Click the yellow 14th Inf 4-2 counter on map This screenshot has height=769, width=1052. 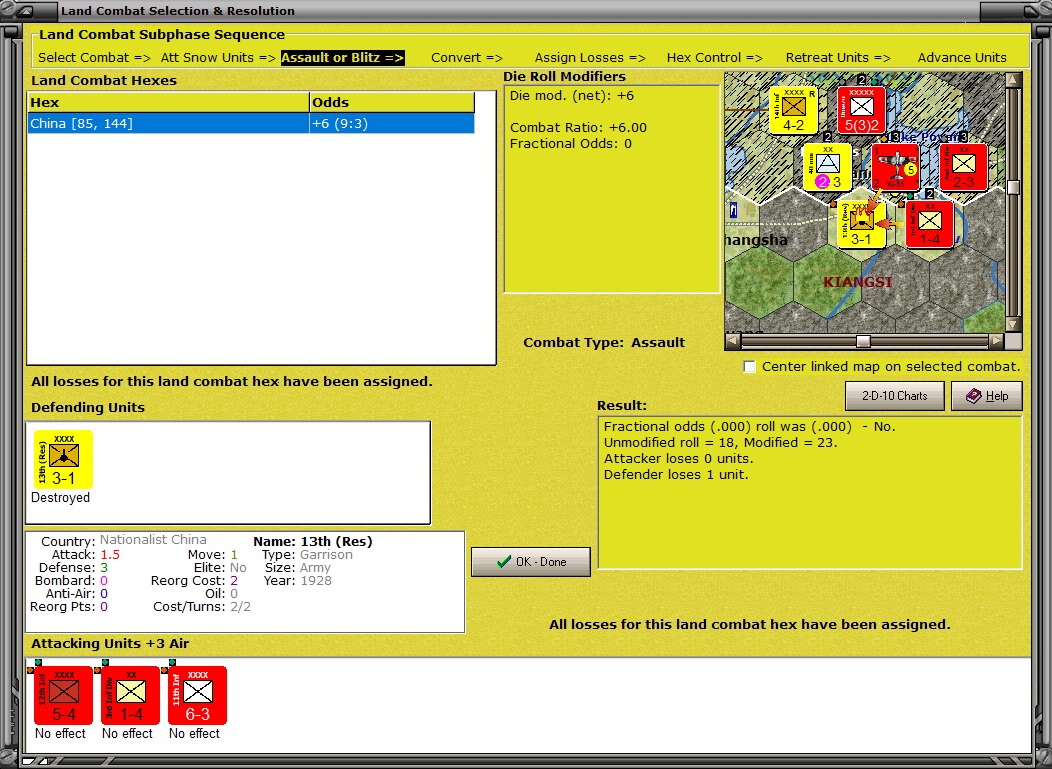pyautogui.click(x=794, y=110)
